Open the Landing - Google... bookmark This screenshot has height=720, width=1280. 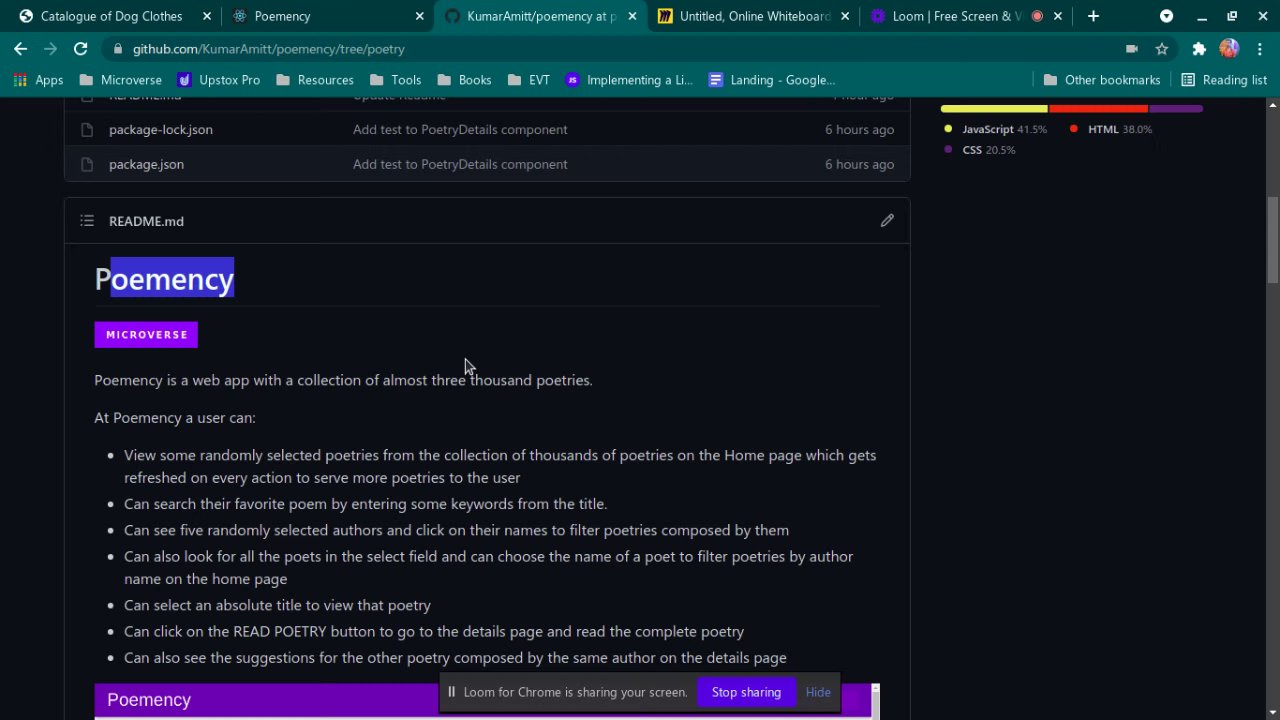click(x=771, y=80)
